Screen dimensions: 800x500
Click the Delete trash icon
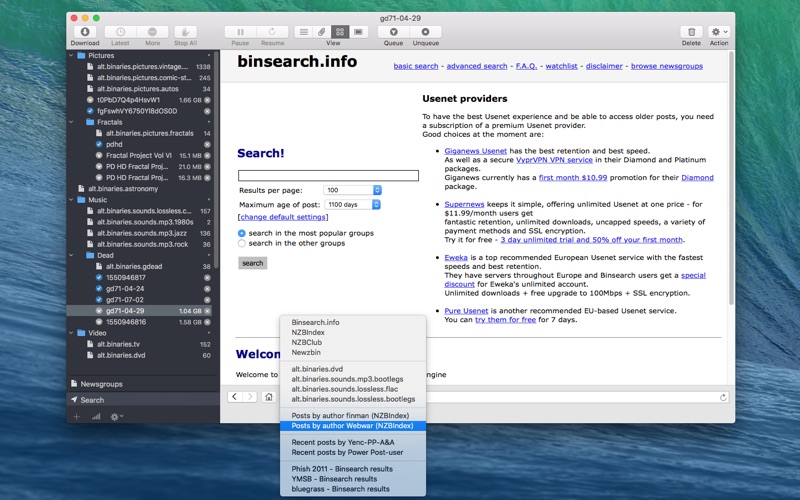(x=691, y=32)
